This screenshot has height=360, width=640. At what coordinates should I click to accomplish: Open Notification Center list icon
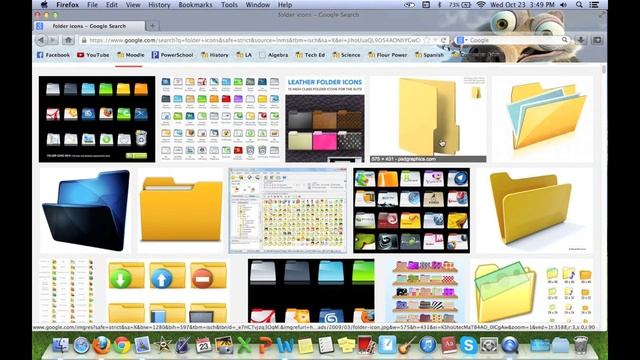point(594,5)
